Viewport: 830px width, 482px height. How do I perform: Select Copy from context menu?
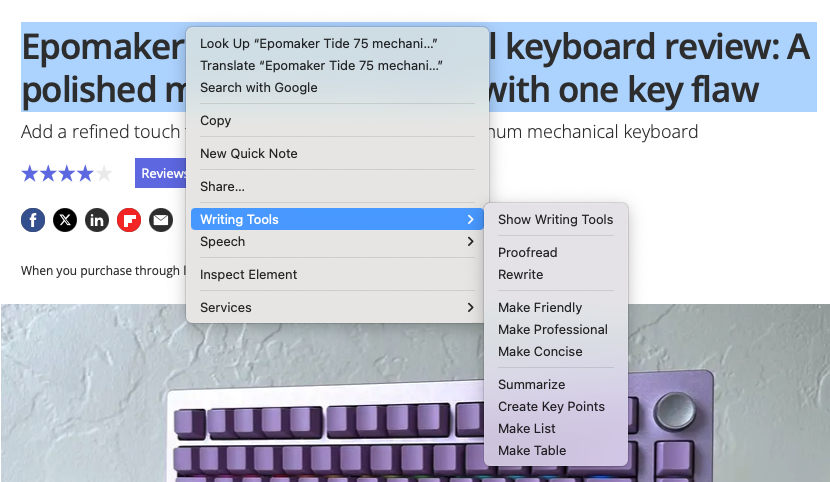click(337, 121)
